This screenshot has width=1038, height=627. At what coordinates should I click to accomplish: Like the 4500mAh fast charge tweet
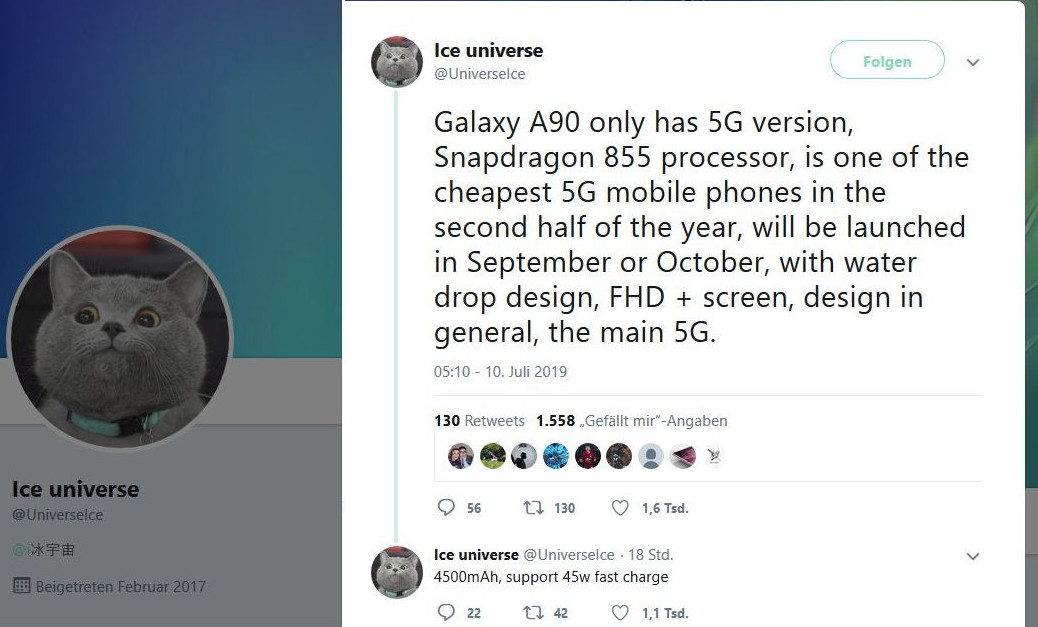pyautogui.click(x=620, y=612)
